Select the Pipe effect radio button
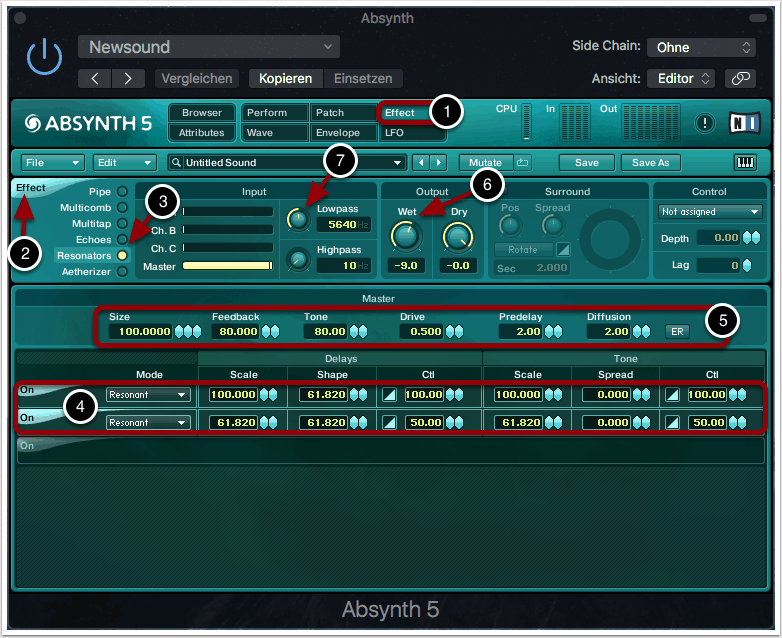782x638 pixels. point(122,191)
